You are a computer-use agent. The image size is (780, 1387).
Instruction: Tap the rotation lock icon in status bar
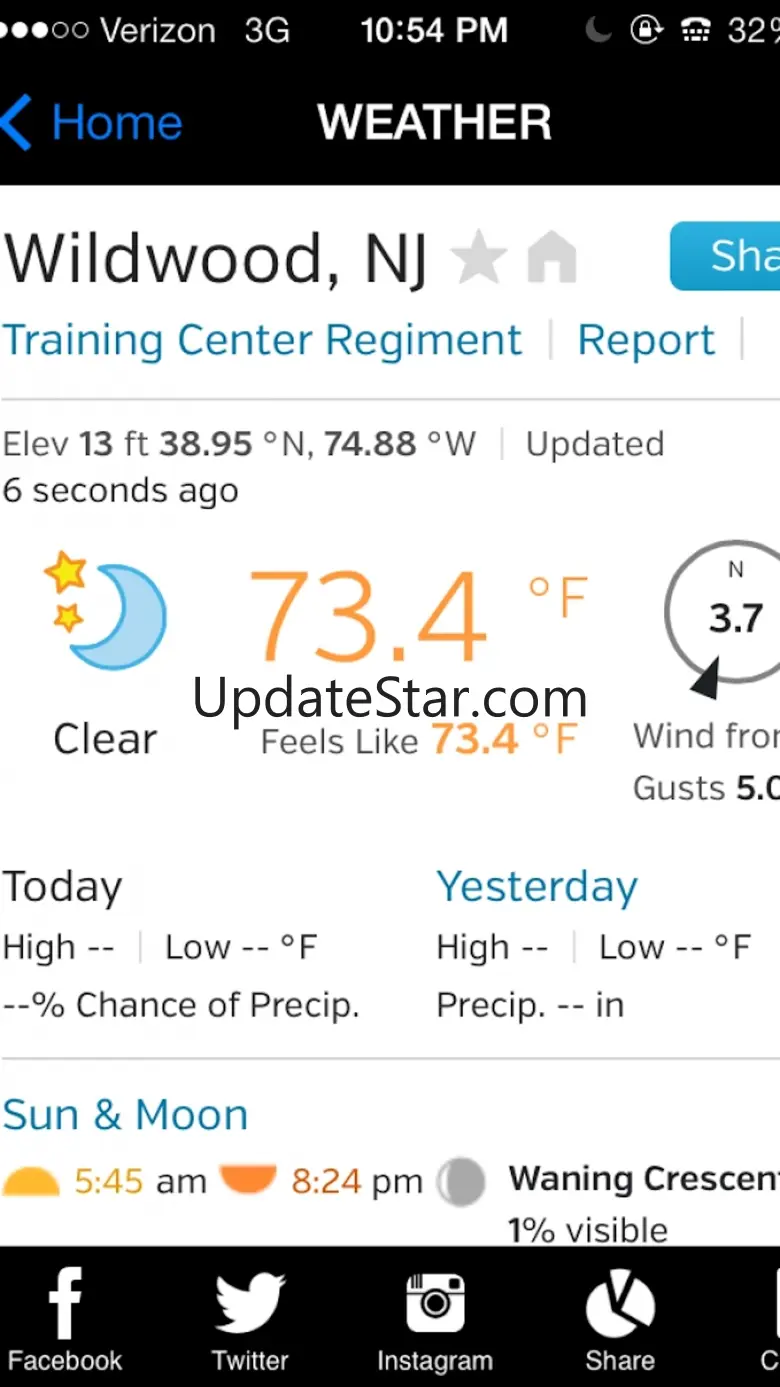point(647,30)
